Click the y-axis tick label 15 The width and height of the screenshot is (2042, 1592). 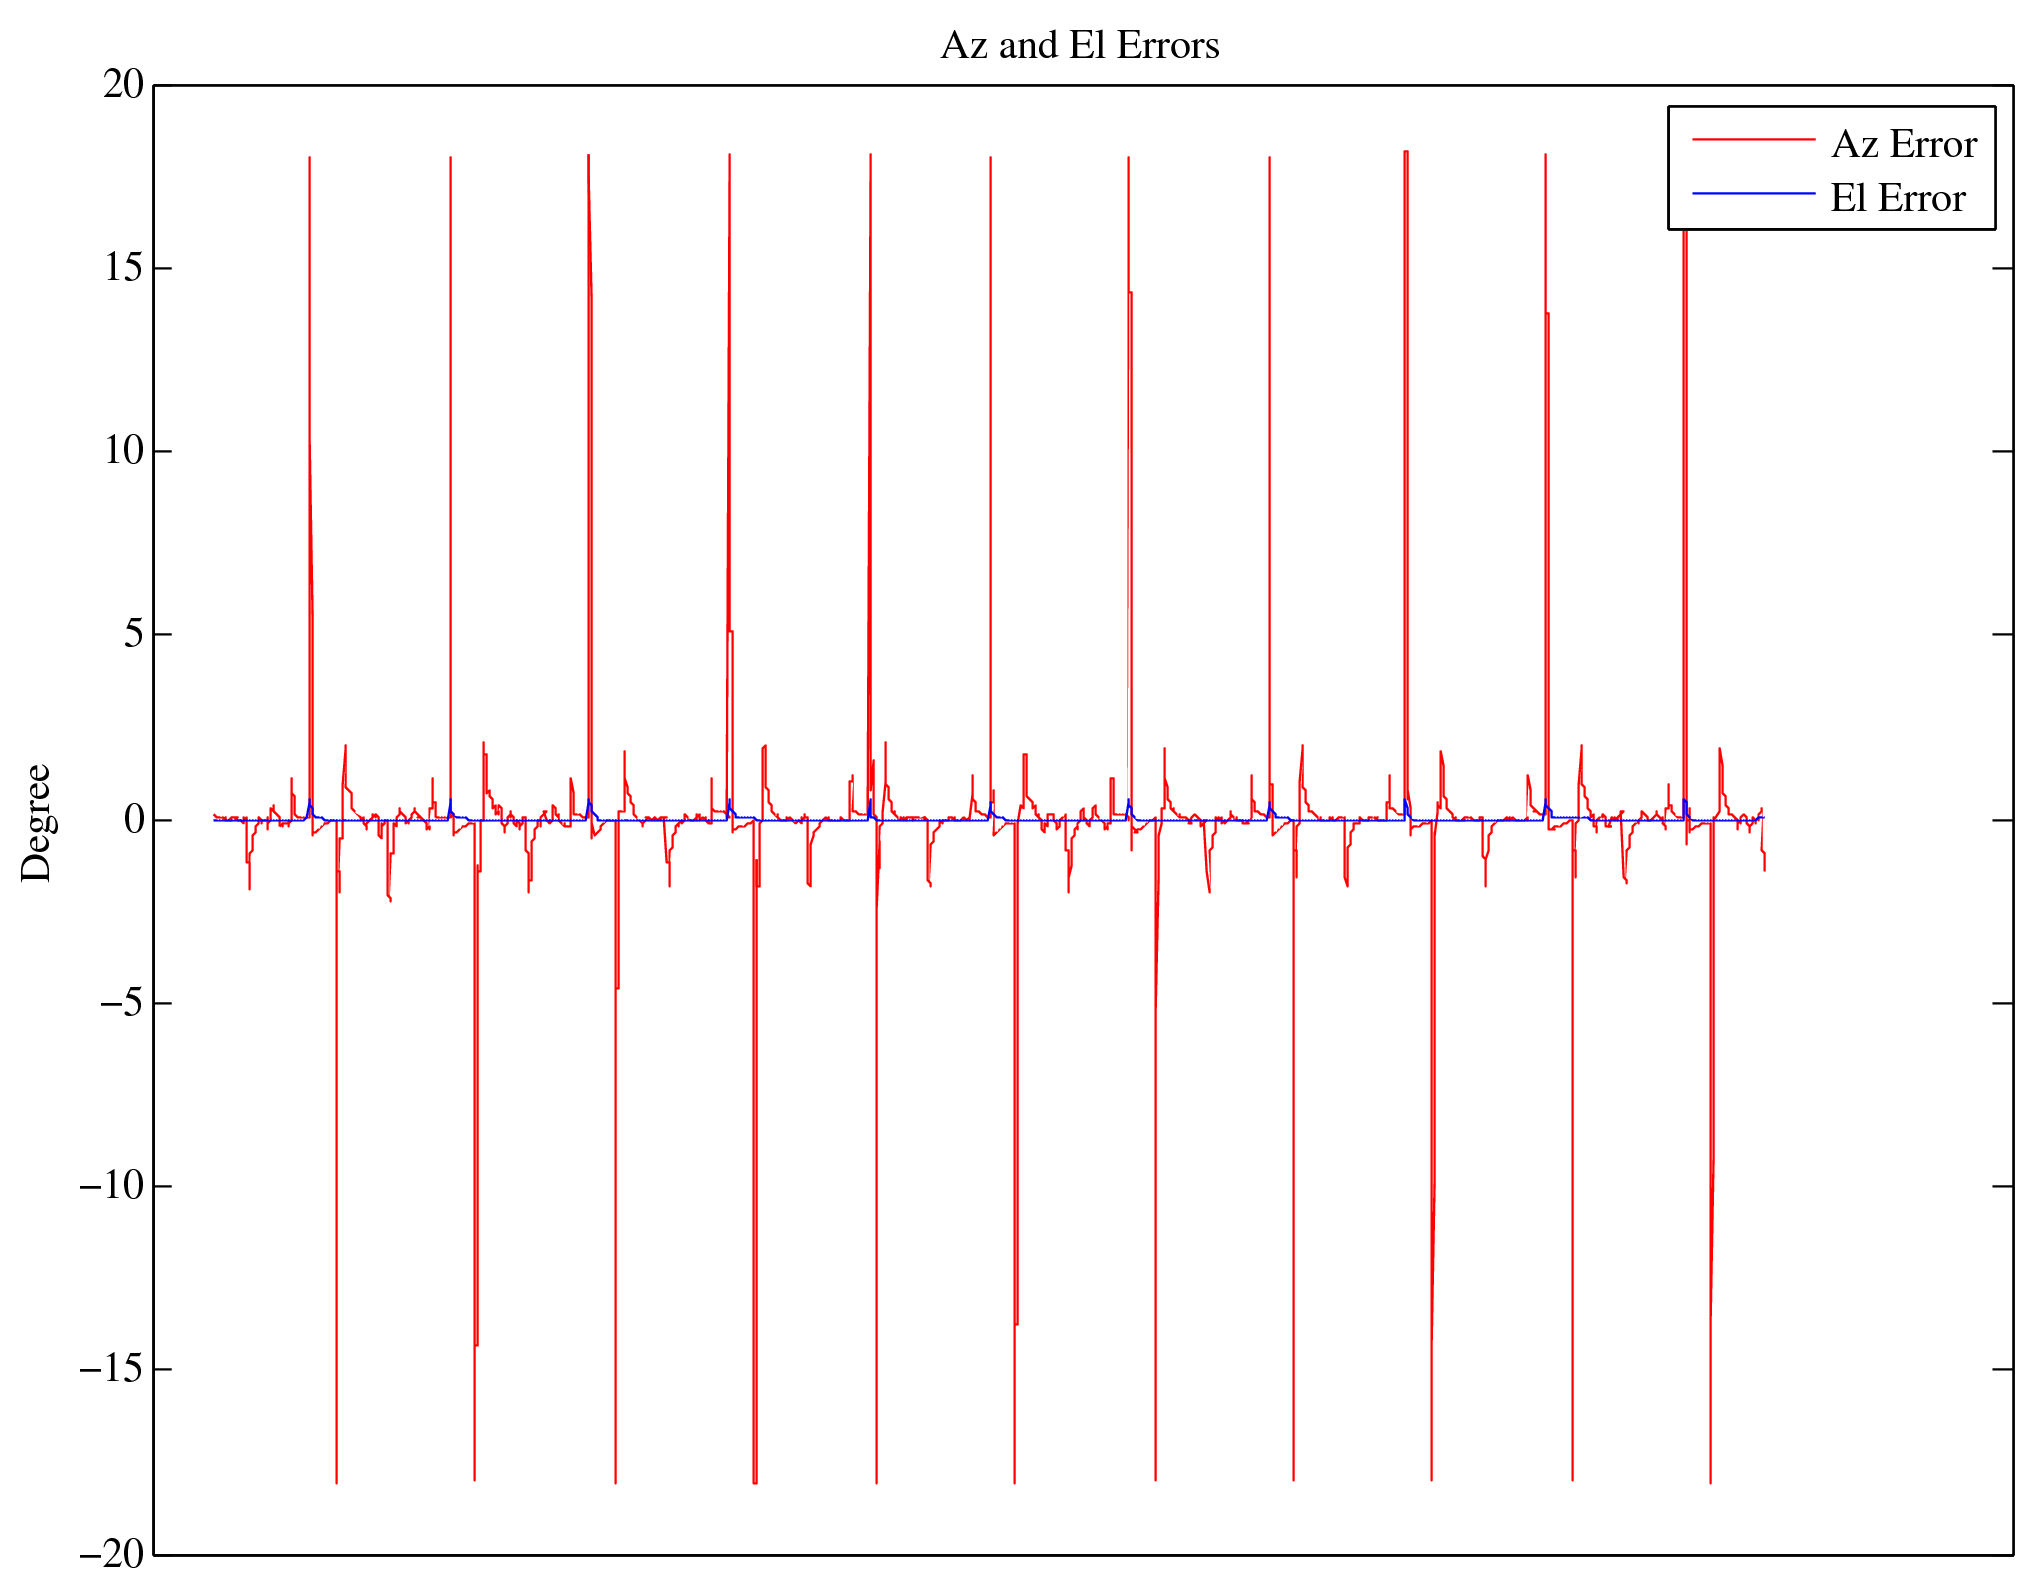[124, 268]
